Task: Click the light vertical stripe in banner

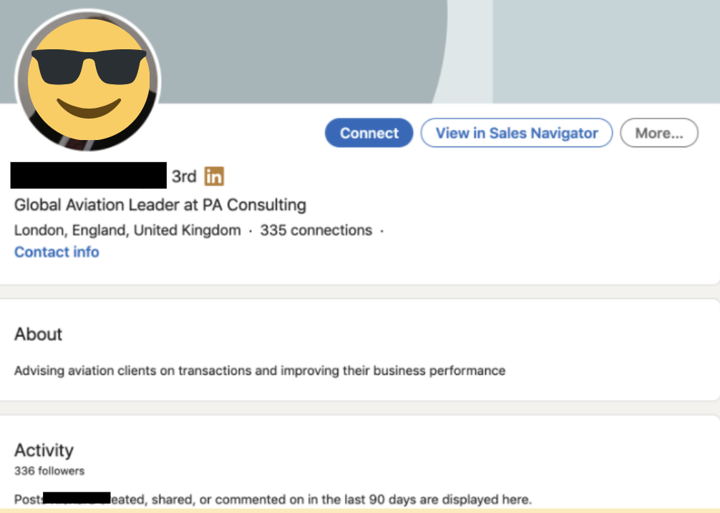Action: 470,51
